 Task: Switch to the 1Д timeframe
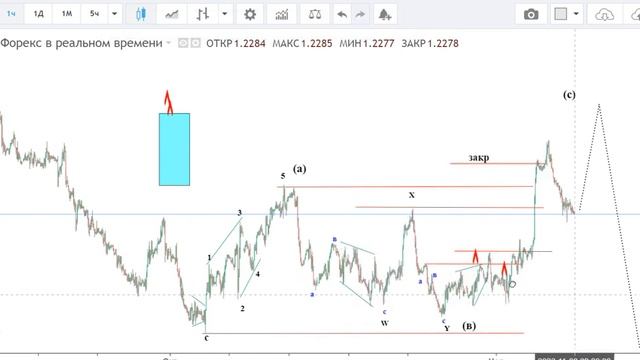[38, 14]
